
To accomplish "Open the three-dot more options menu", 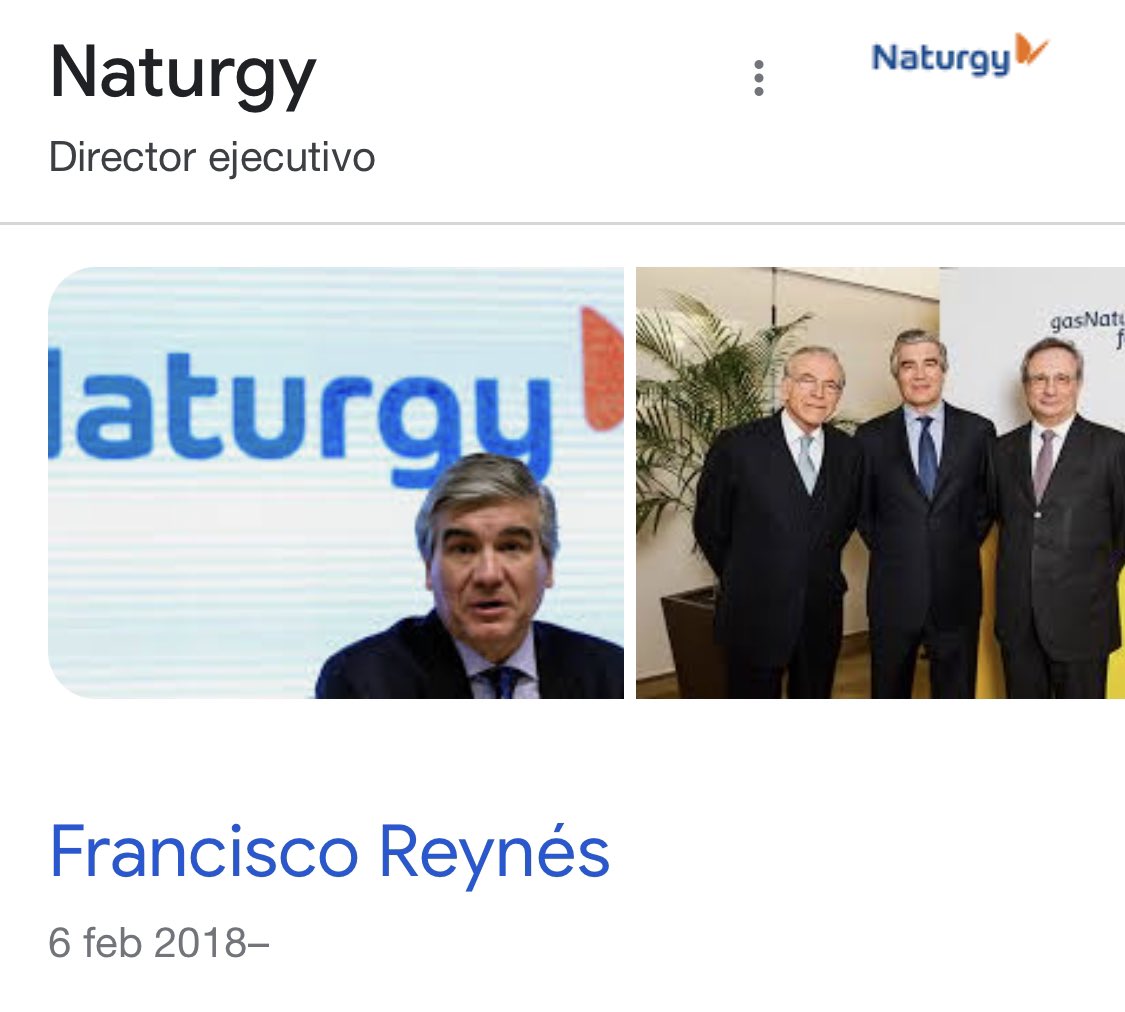I will pyautogui.click(x=758, y=77).
